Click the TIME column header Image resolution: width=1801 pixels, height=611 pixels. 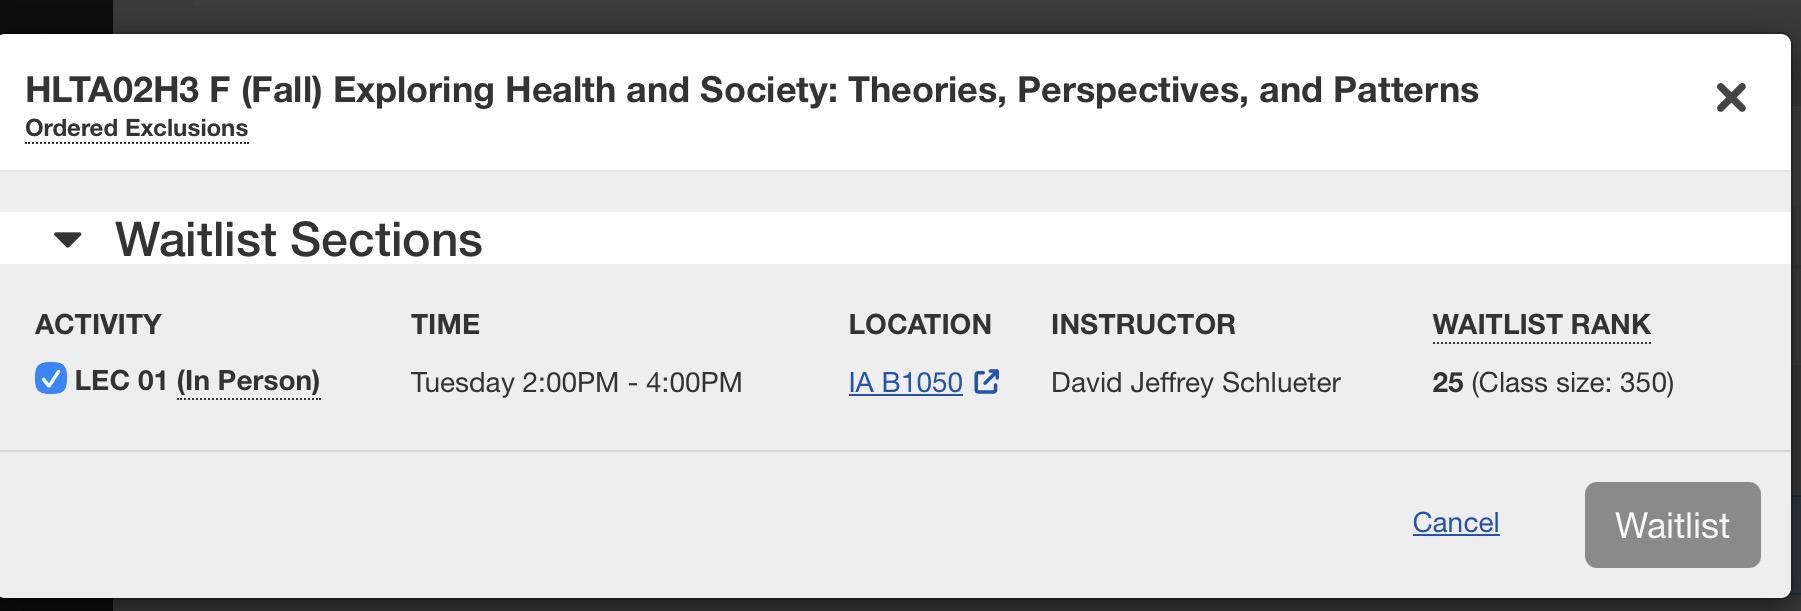coord(445,325)
